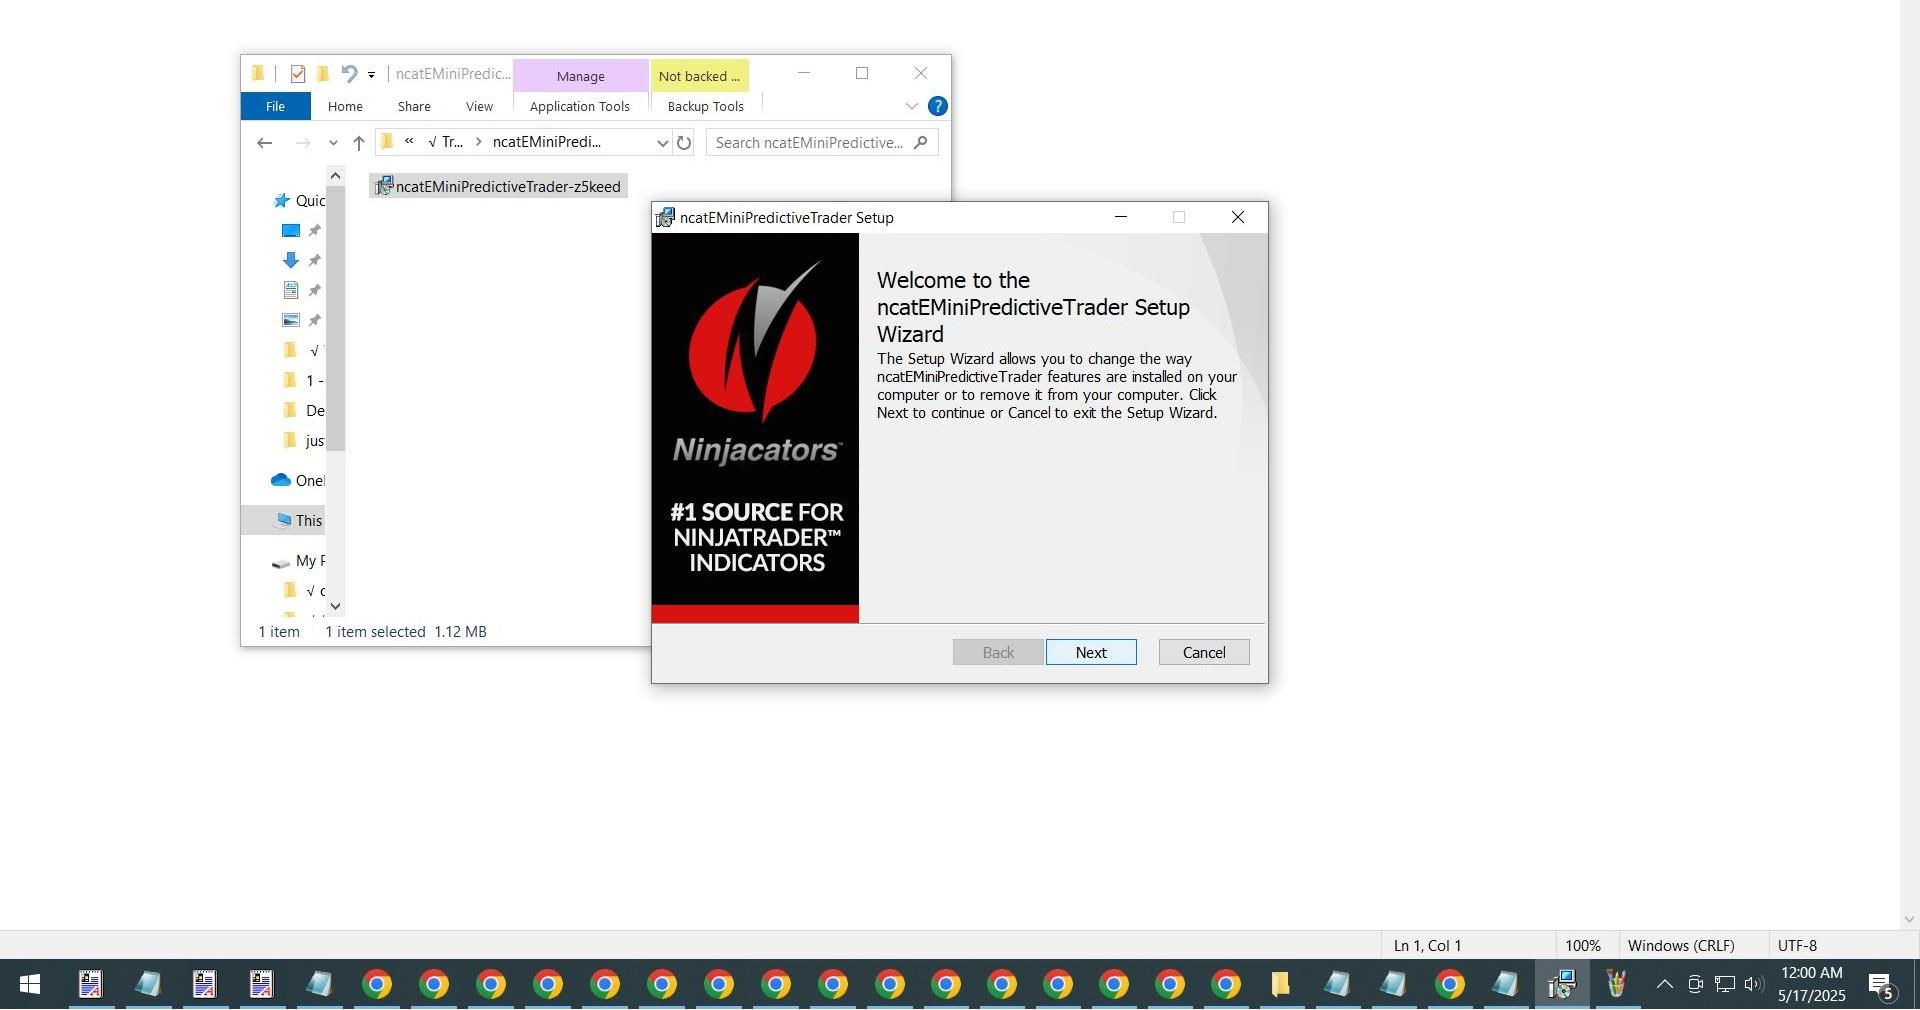1920x1010 pixels.
Task: Click Next in the Setup Wizard
Action: [x=1091, y=652]
